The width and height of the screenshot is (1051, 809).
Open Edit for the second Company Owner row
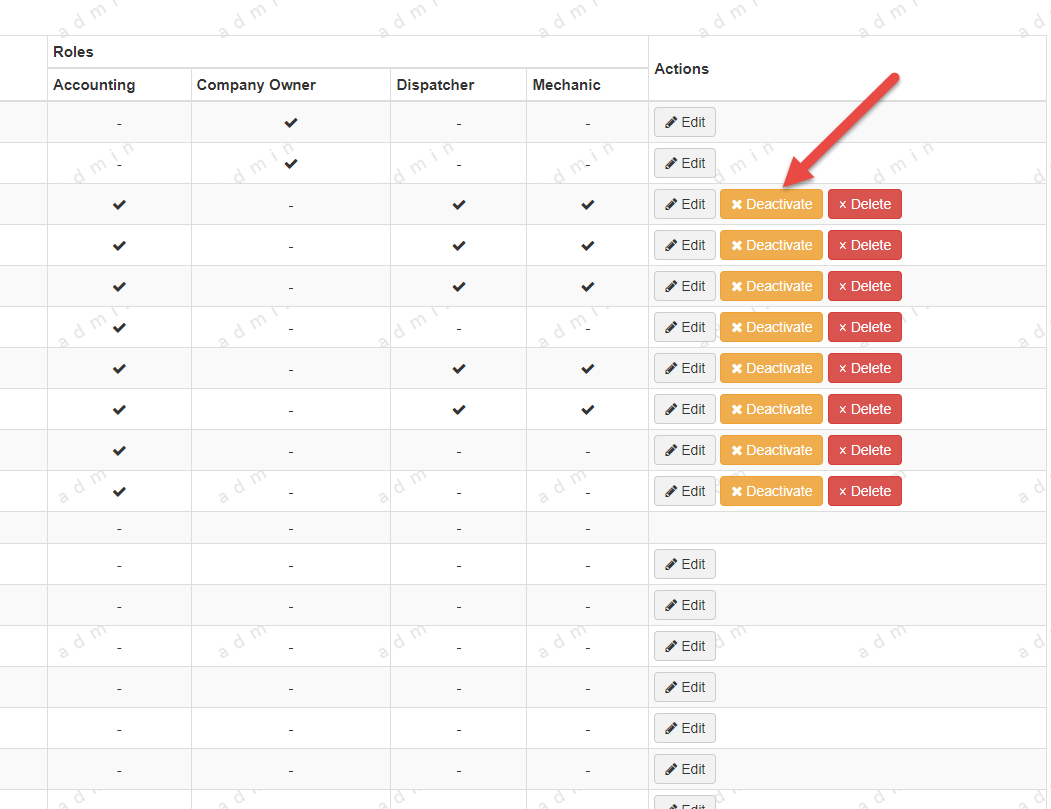(x=684, y=164)
